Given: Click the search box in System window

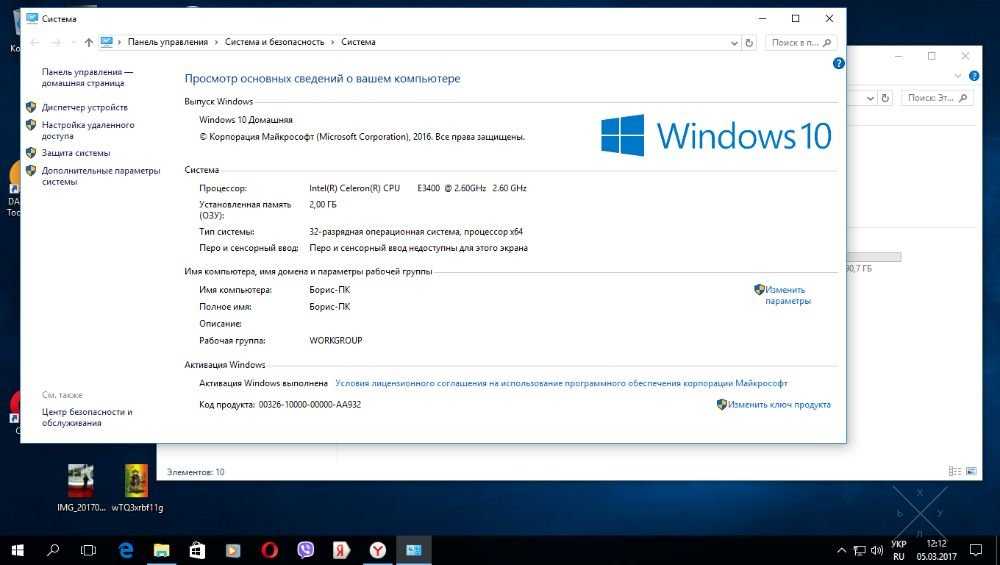Looking at the screenshot, I should tap(801, 43).
